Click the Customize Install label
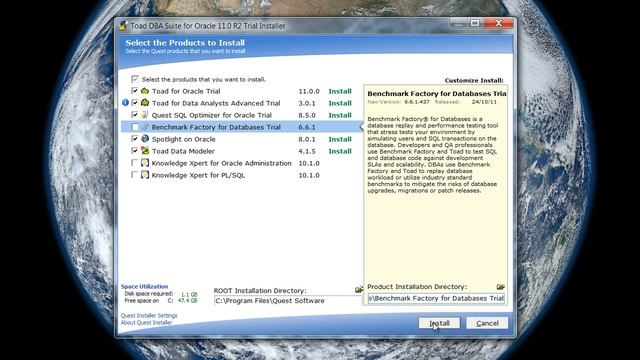This screenshot has width=640, height=360. click(x=474, y=80)
